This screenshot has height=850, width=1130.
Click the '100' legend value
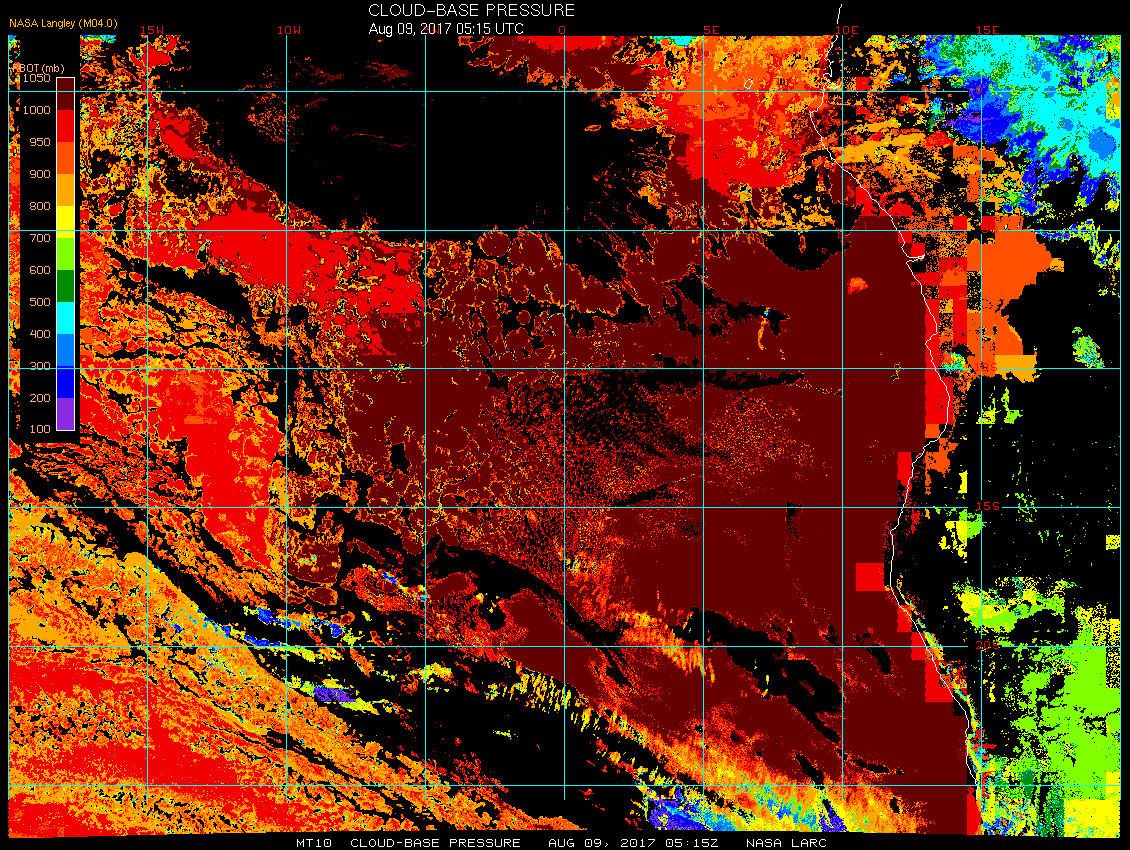point(40,429)
